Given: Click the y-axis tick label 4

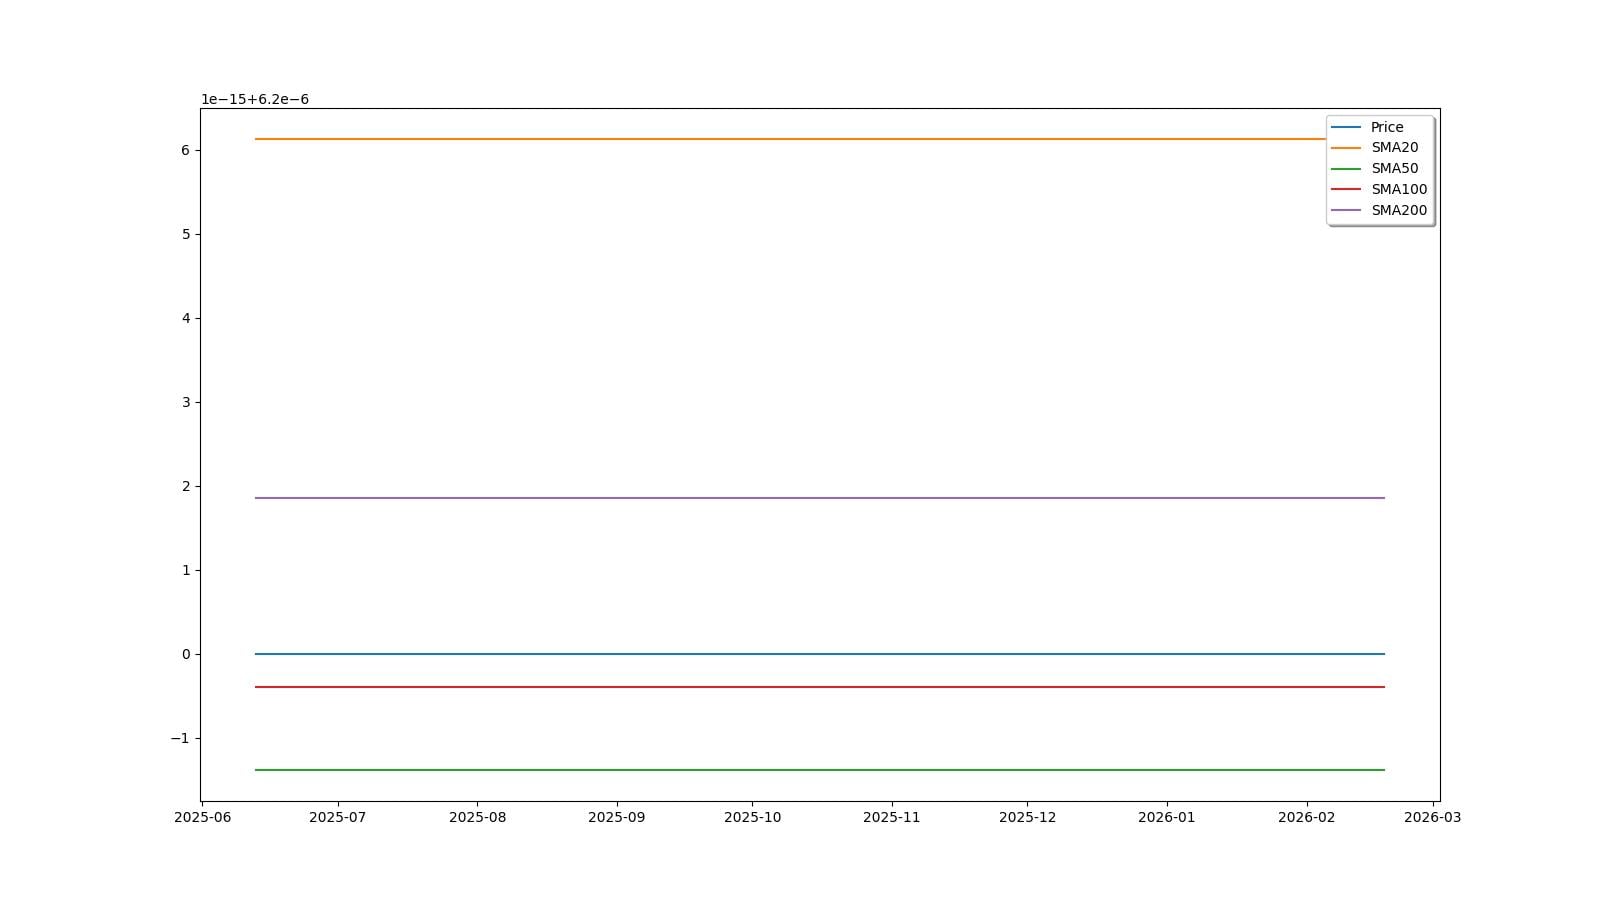Looking at the screenshot, I should pyautogui.click(x=185, y=318).
